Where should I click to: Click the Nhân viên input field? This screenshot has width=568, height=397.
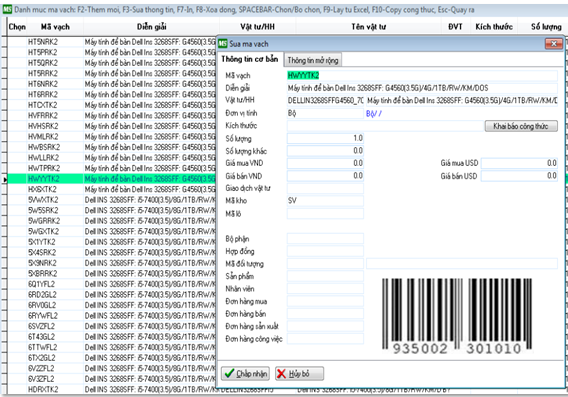coord(325,289)
